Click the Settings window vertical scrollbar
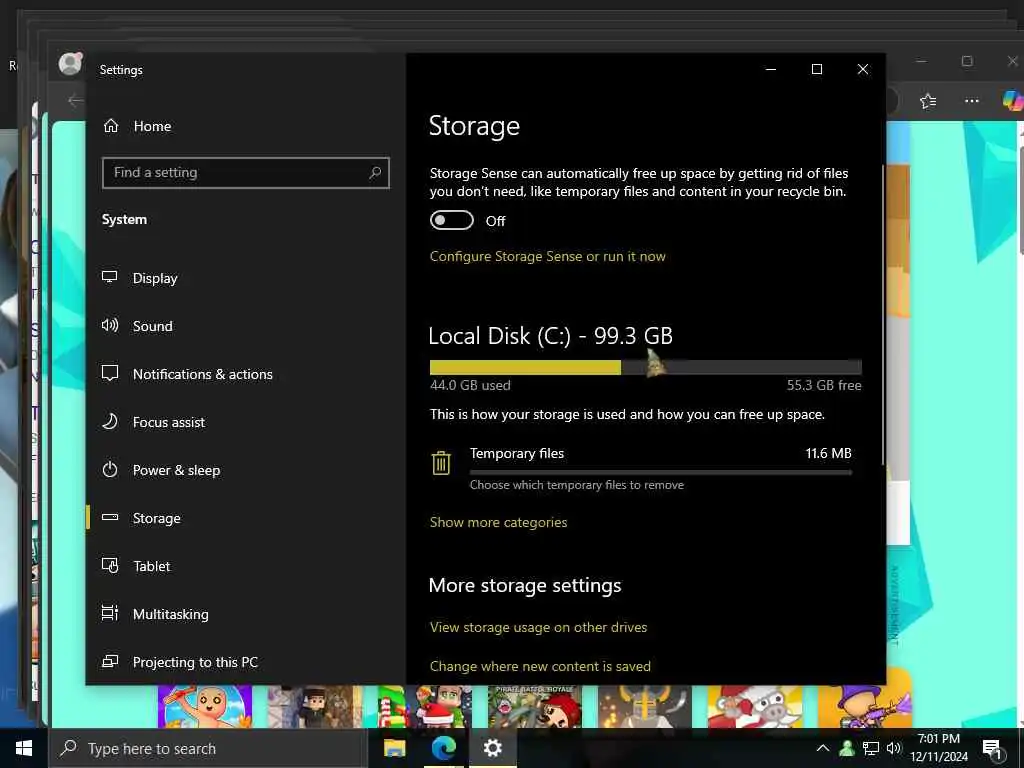 click(883, 315)
